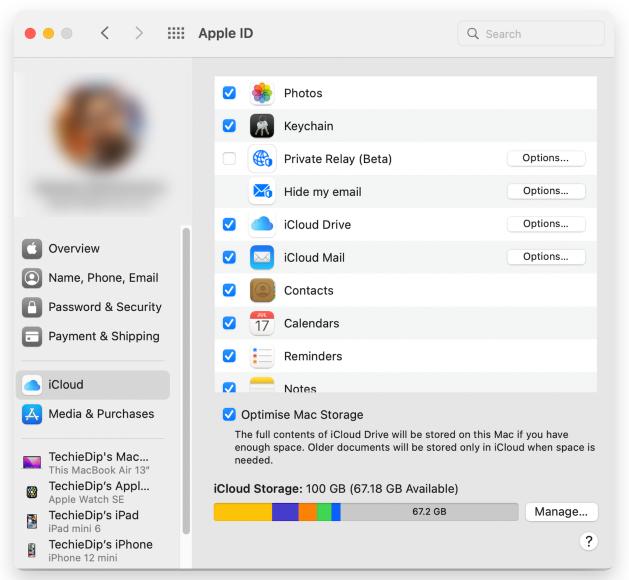Click the yellow segment of storage bar
The image size is (629, 580).
pos(243,512)
